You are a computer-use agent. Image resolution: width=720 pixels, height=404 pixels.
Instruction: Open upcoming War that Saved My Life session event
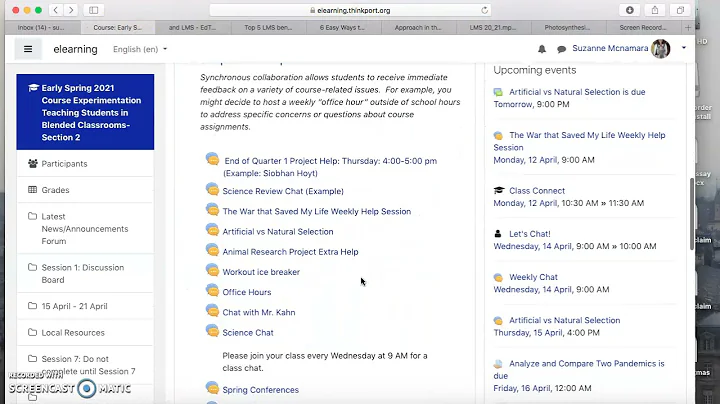click(579, 141)
